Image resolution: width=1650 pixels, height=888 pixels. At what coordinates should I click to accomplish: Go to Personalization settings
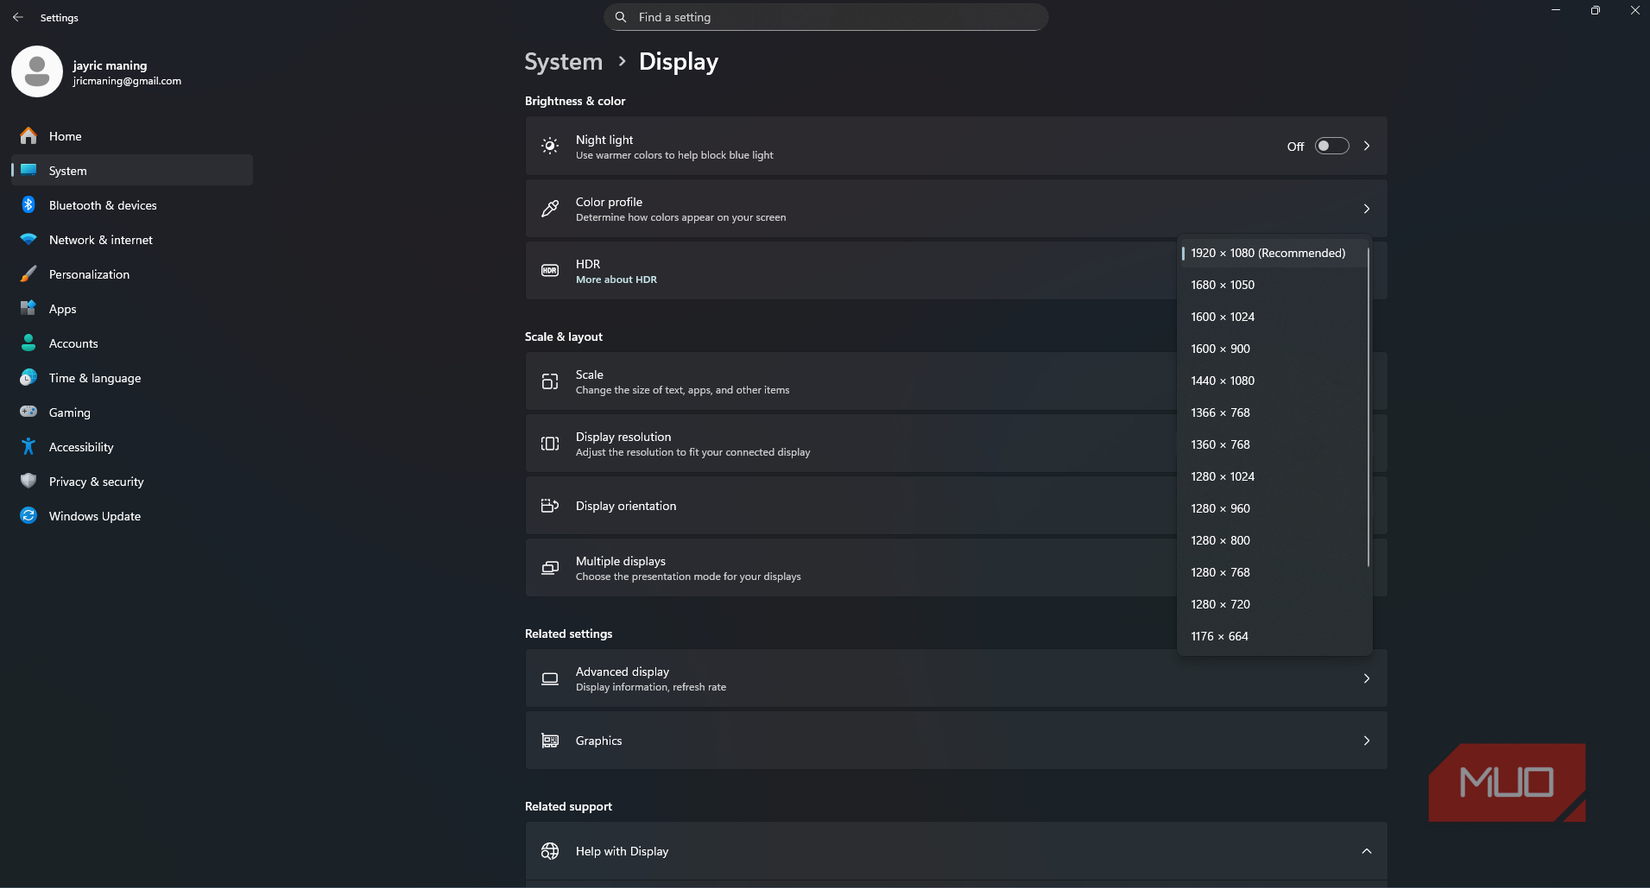coord(132,274)
